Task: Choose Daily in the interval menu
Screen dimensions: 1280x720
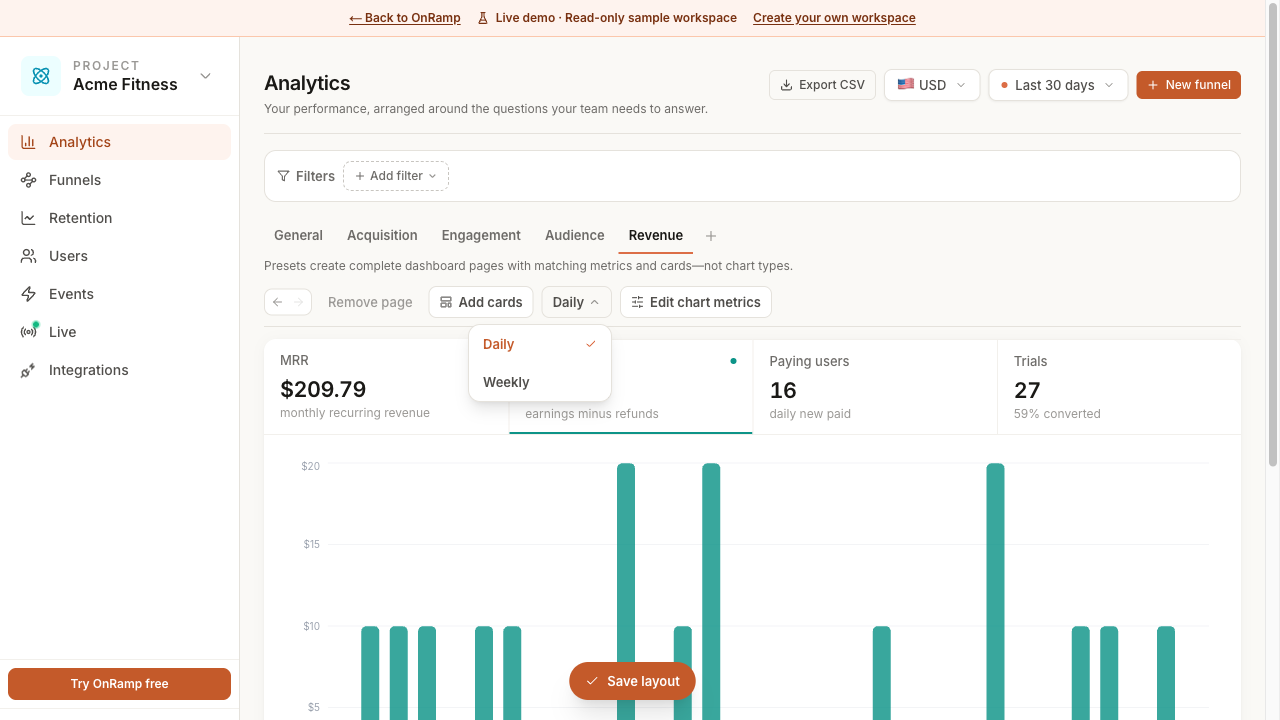Action: point(540,344)
